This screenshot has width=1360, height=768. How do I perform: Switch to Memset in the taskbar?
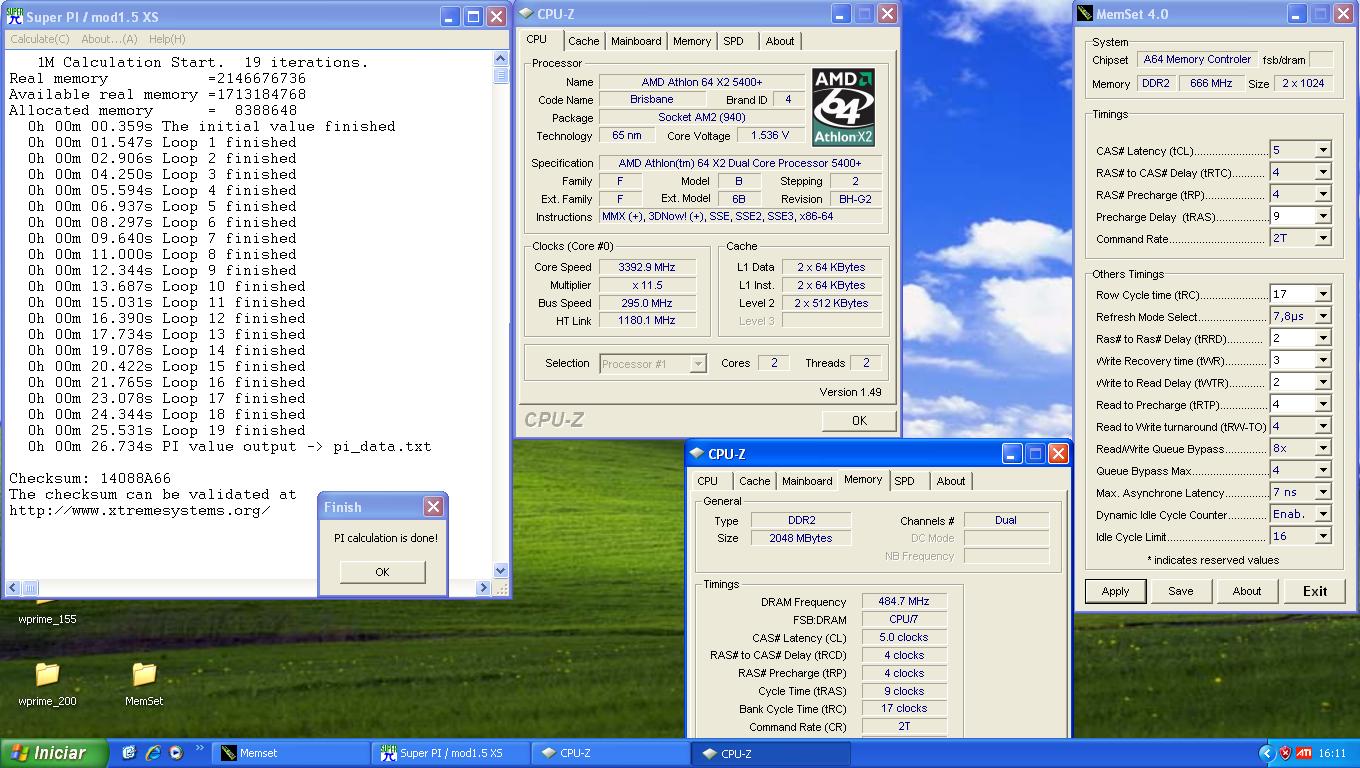tap(290, 753)
